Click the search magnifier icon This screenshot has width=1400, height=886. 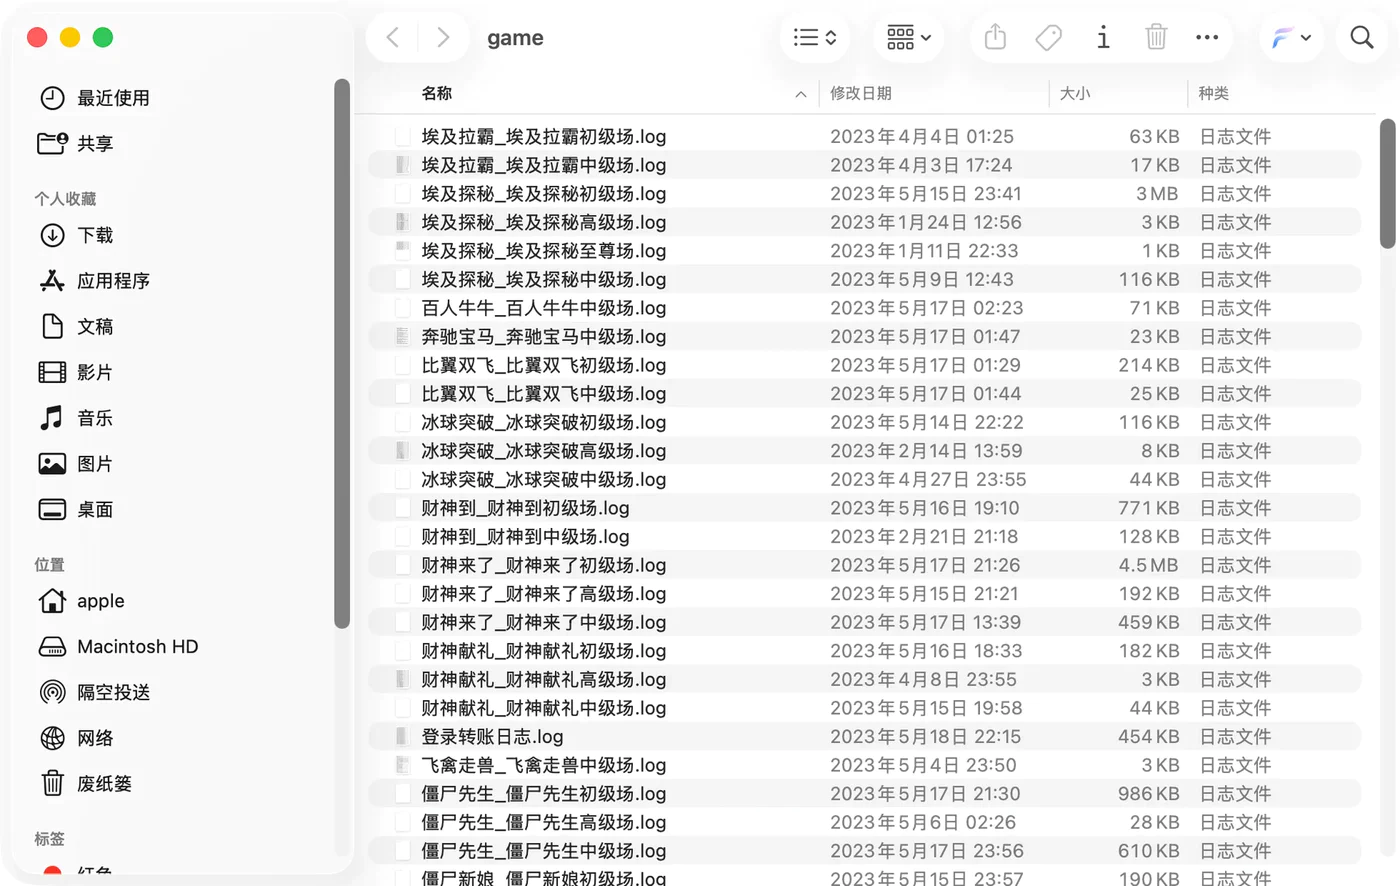coord(1362,38)
